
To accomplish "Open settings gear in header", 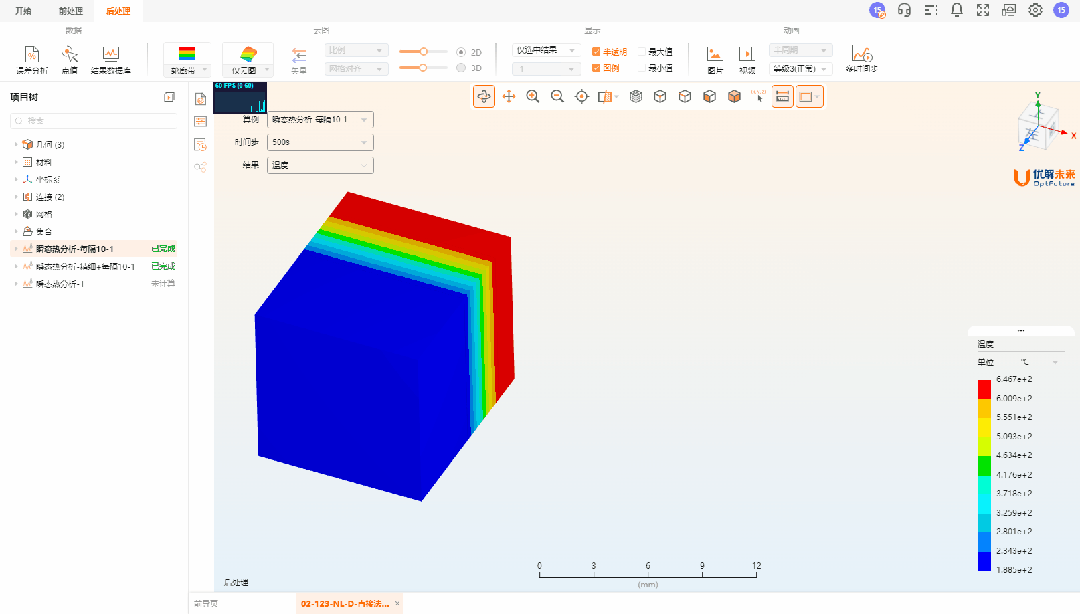I will click(1035, 10).
